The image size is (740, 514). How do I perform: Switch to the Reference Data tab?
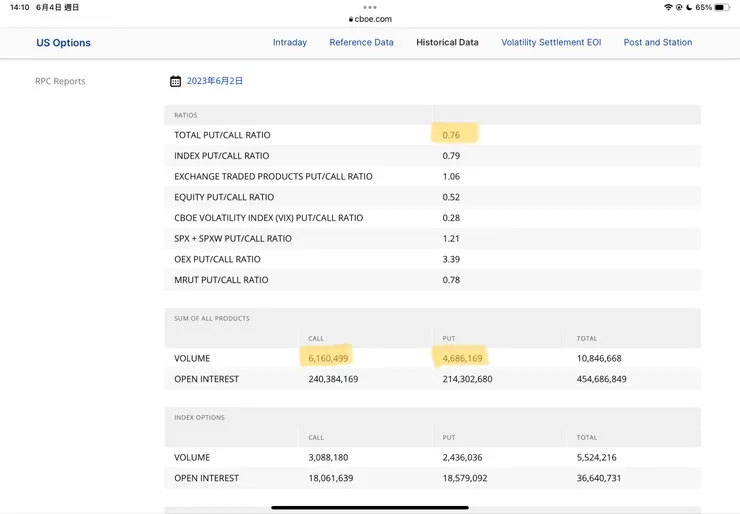pos(361,43)
